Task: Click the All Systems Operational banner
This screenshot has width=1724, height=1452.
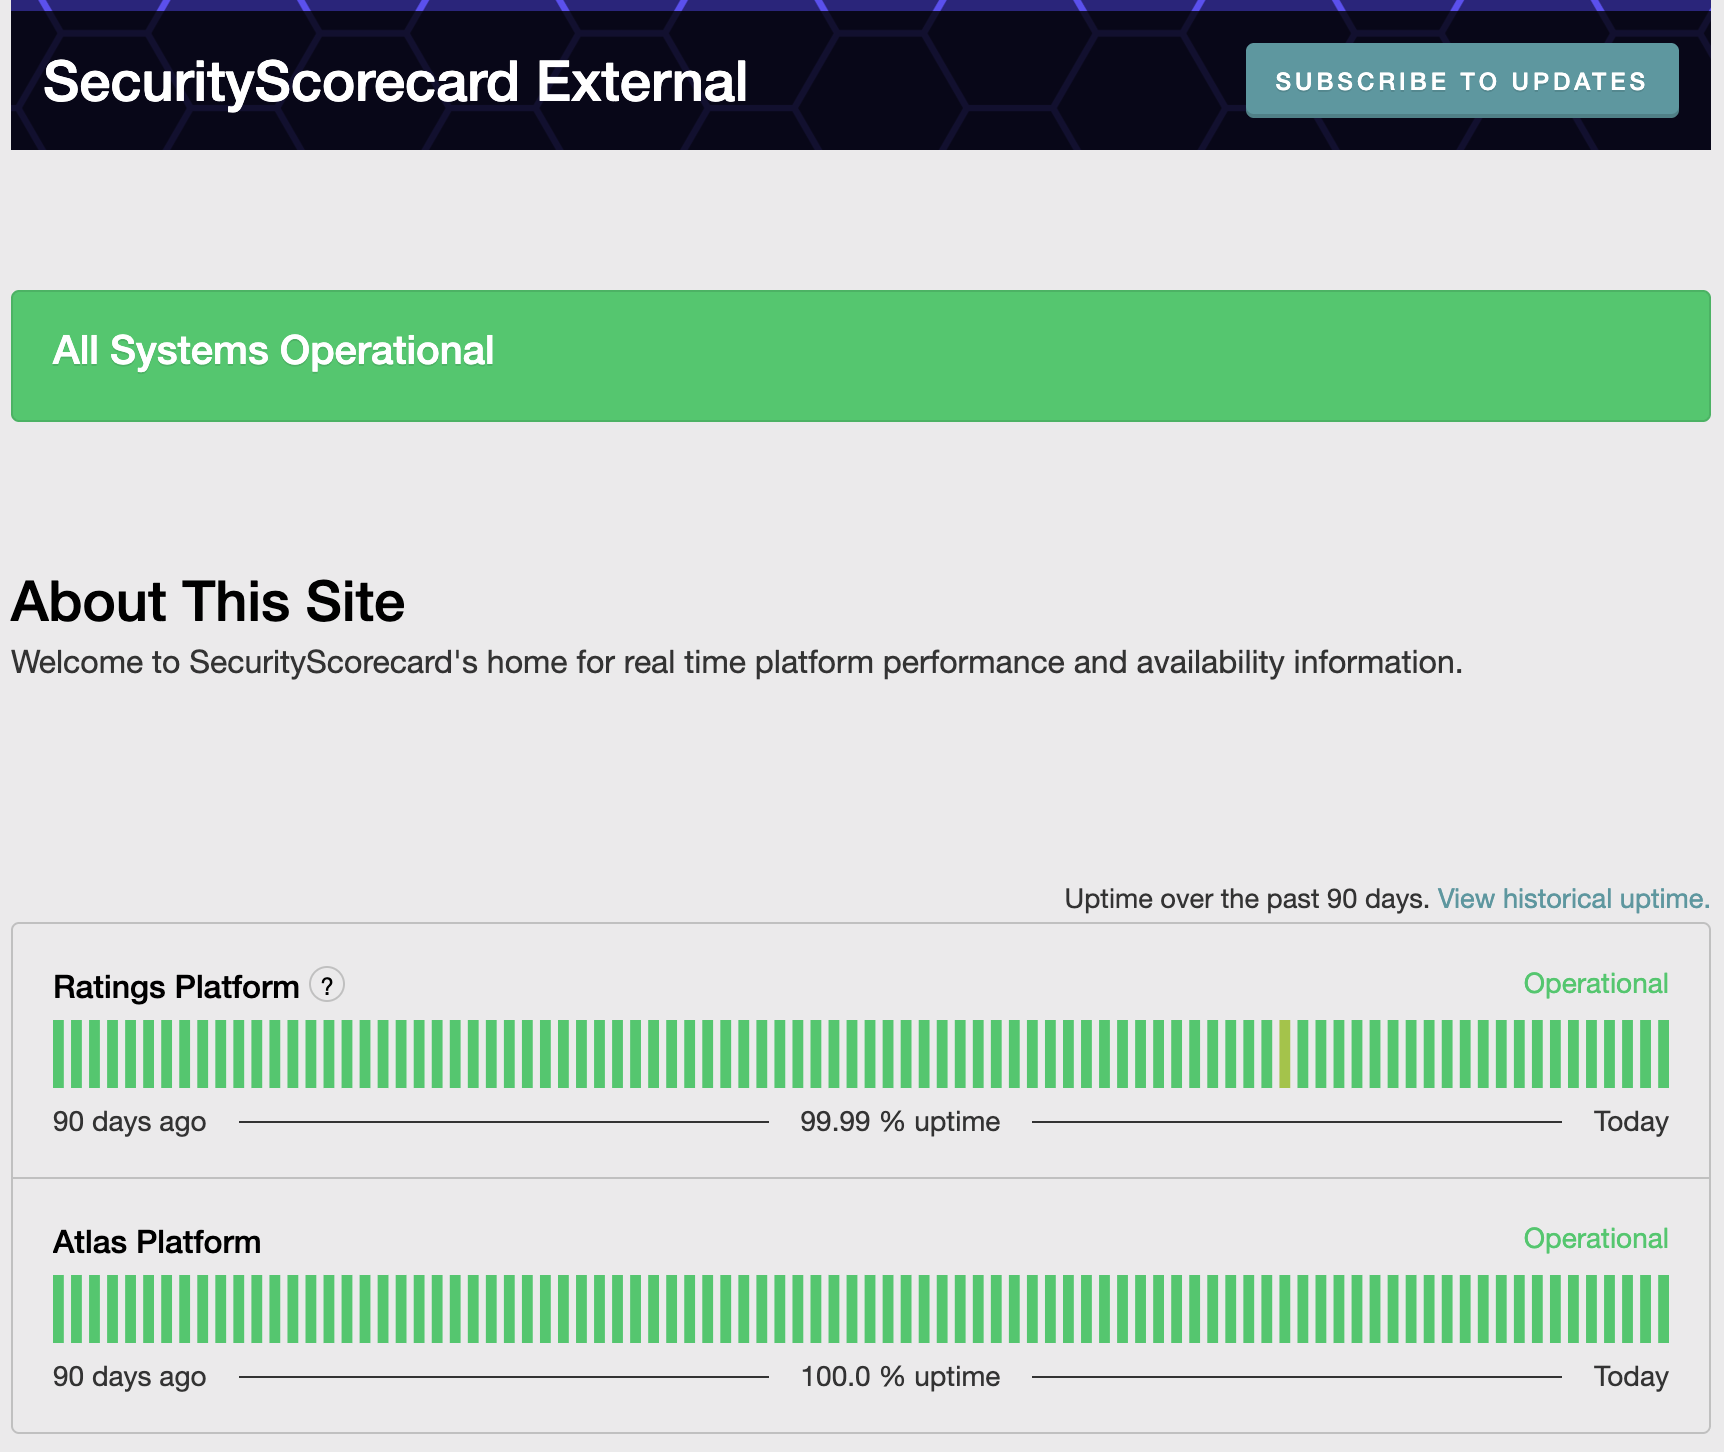Action: point(860,355)
